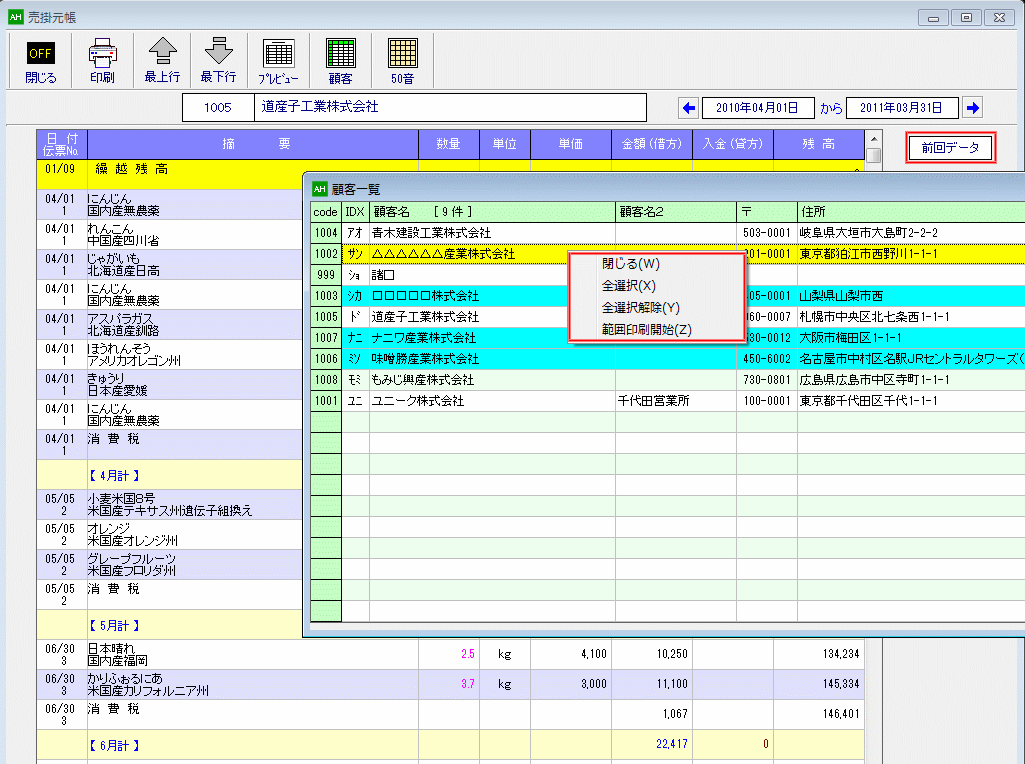1025x764 pixels.
Task: Click the customer name field 道産子工業株式会社
Action: pos(450,108)
